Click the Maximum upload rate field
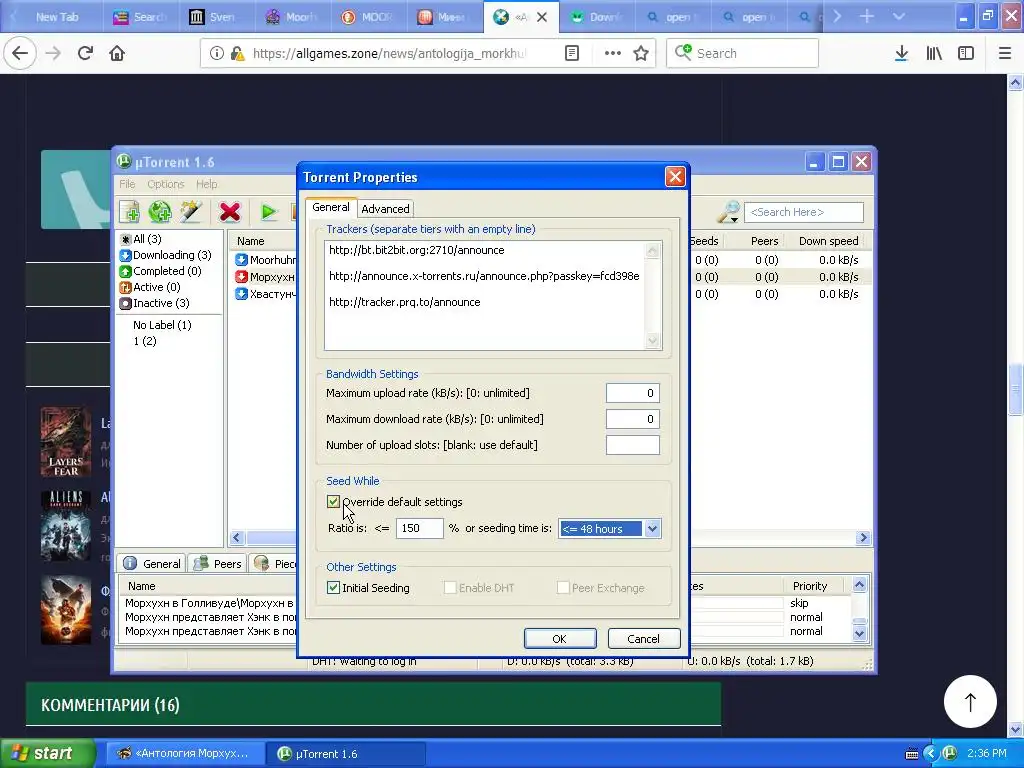Viewport: 1024px width, 768px height. pos(632,393)
